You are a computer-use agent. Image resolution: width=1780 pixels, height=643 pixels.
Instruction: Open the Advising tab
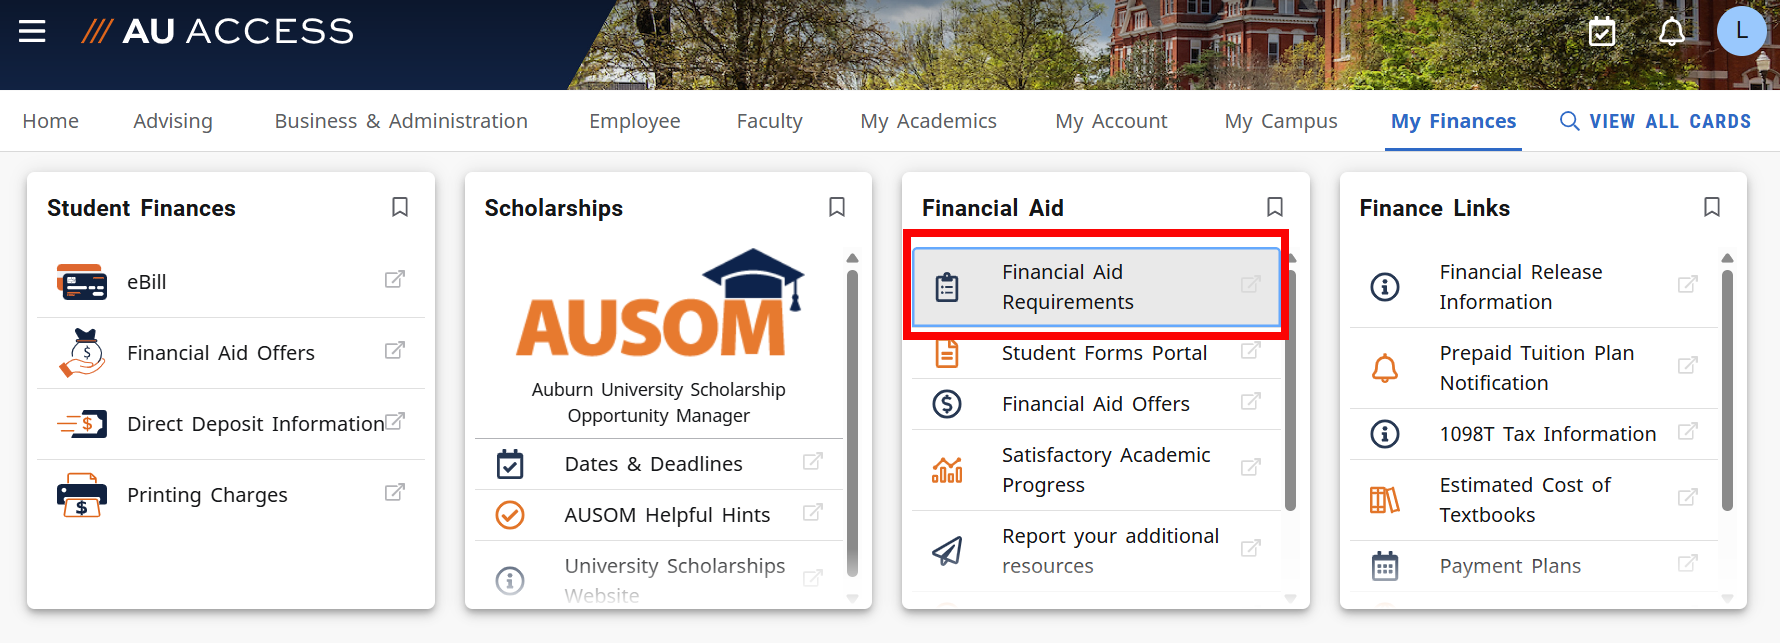[172, 120]
